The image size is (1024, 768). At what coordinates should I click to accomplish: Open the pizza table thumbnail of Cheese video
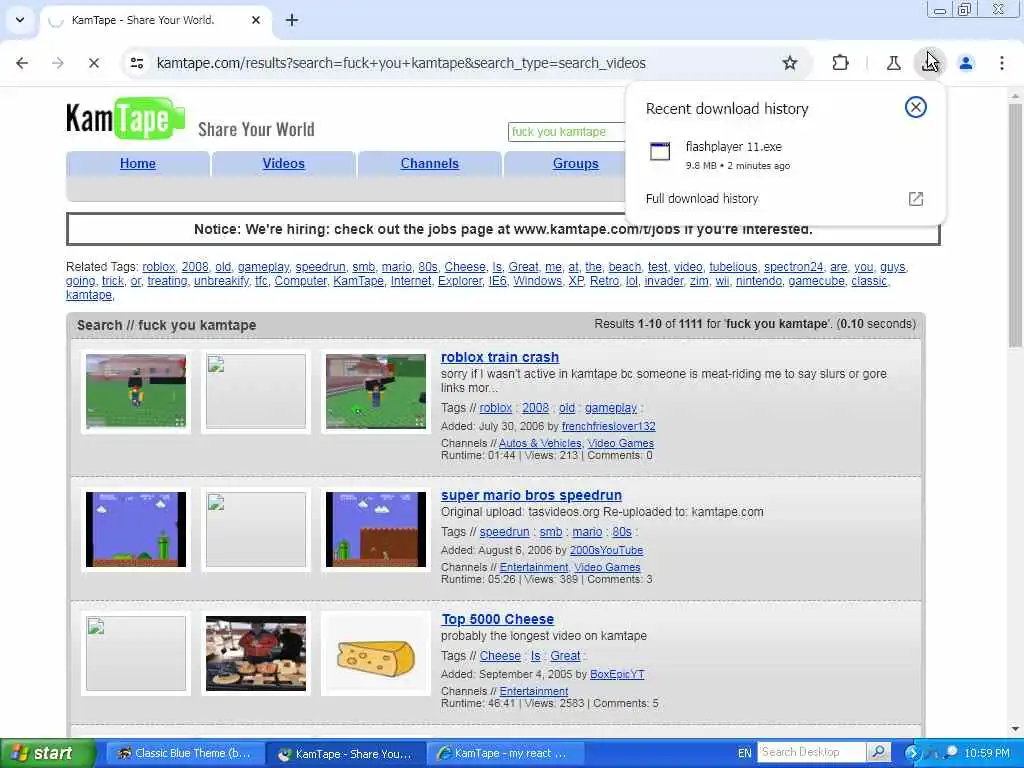point(255,653)
